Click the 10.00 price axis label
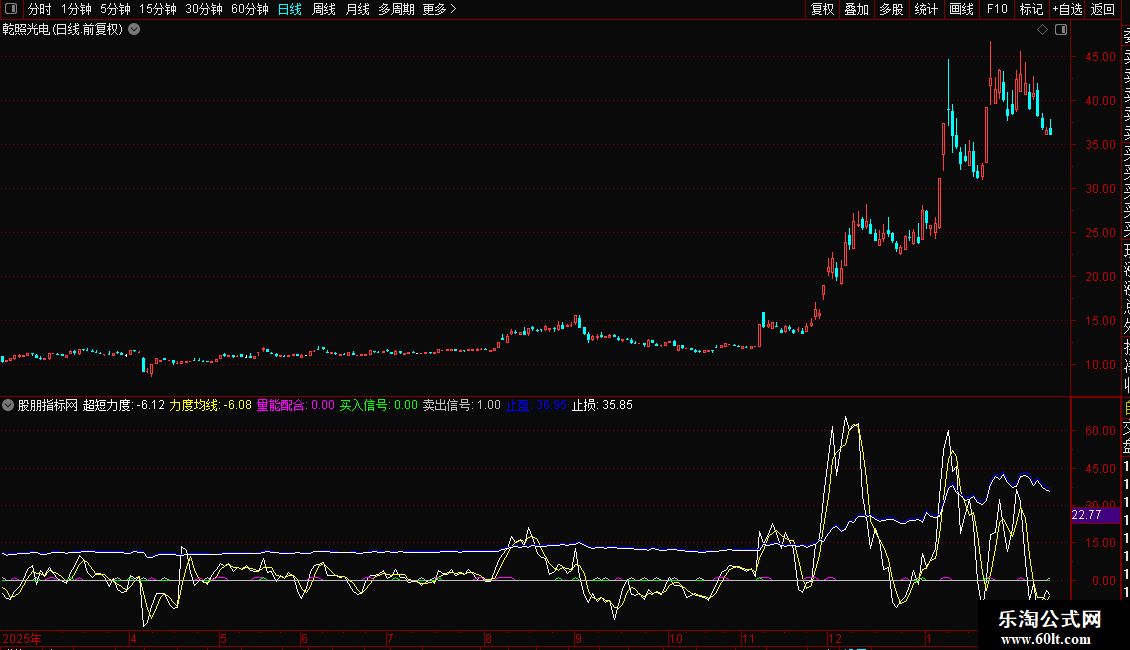The width and height of the screenshot is (1130, 650). [1100, 365]
